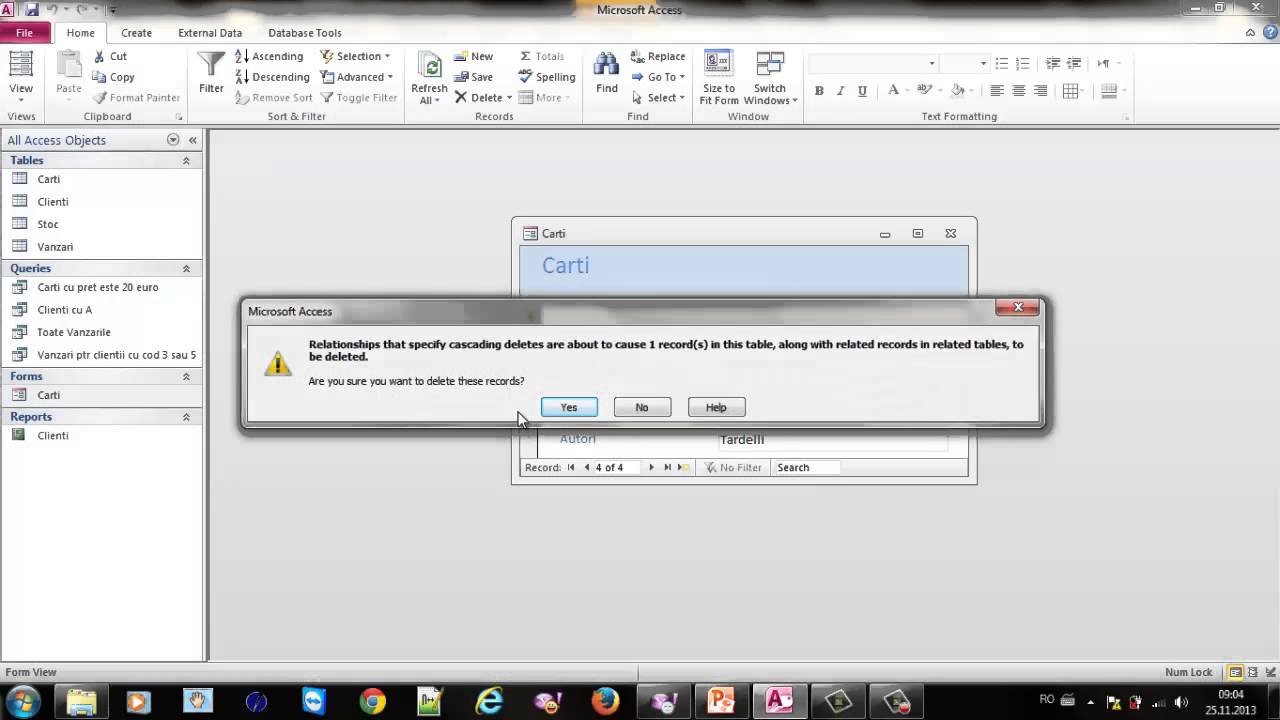Click the Filter funnel icon
The height and width of the screenshot is (720, 1280).
coord(211,65)
